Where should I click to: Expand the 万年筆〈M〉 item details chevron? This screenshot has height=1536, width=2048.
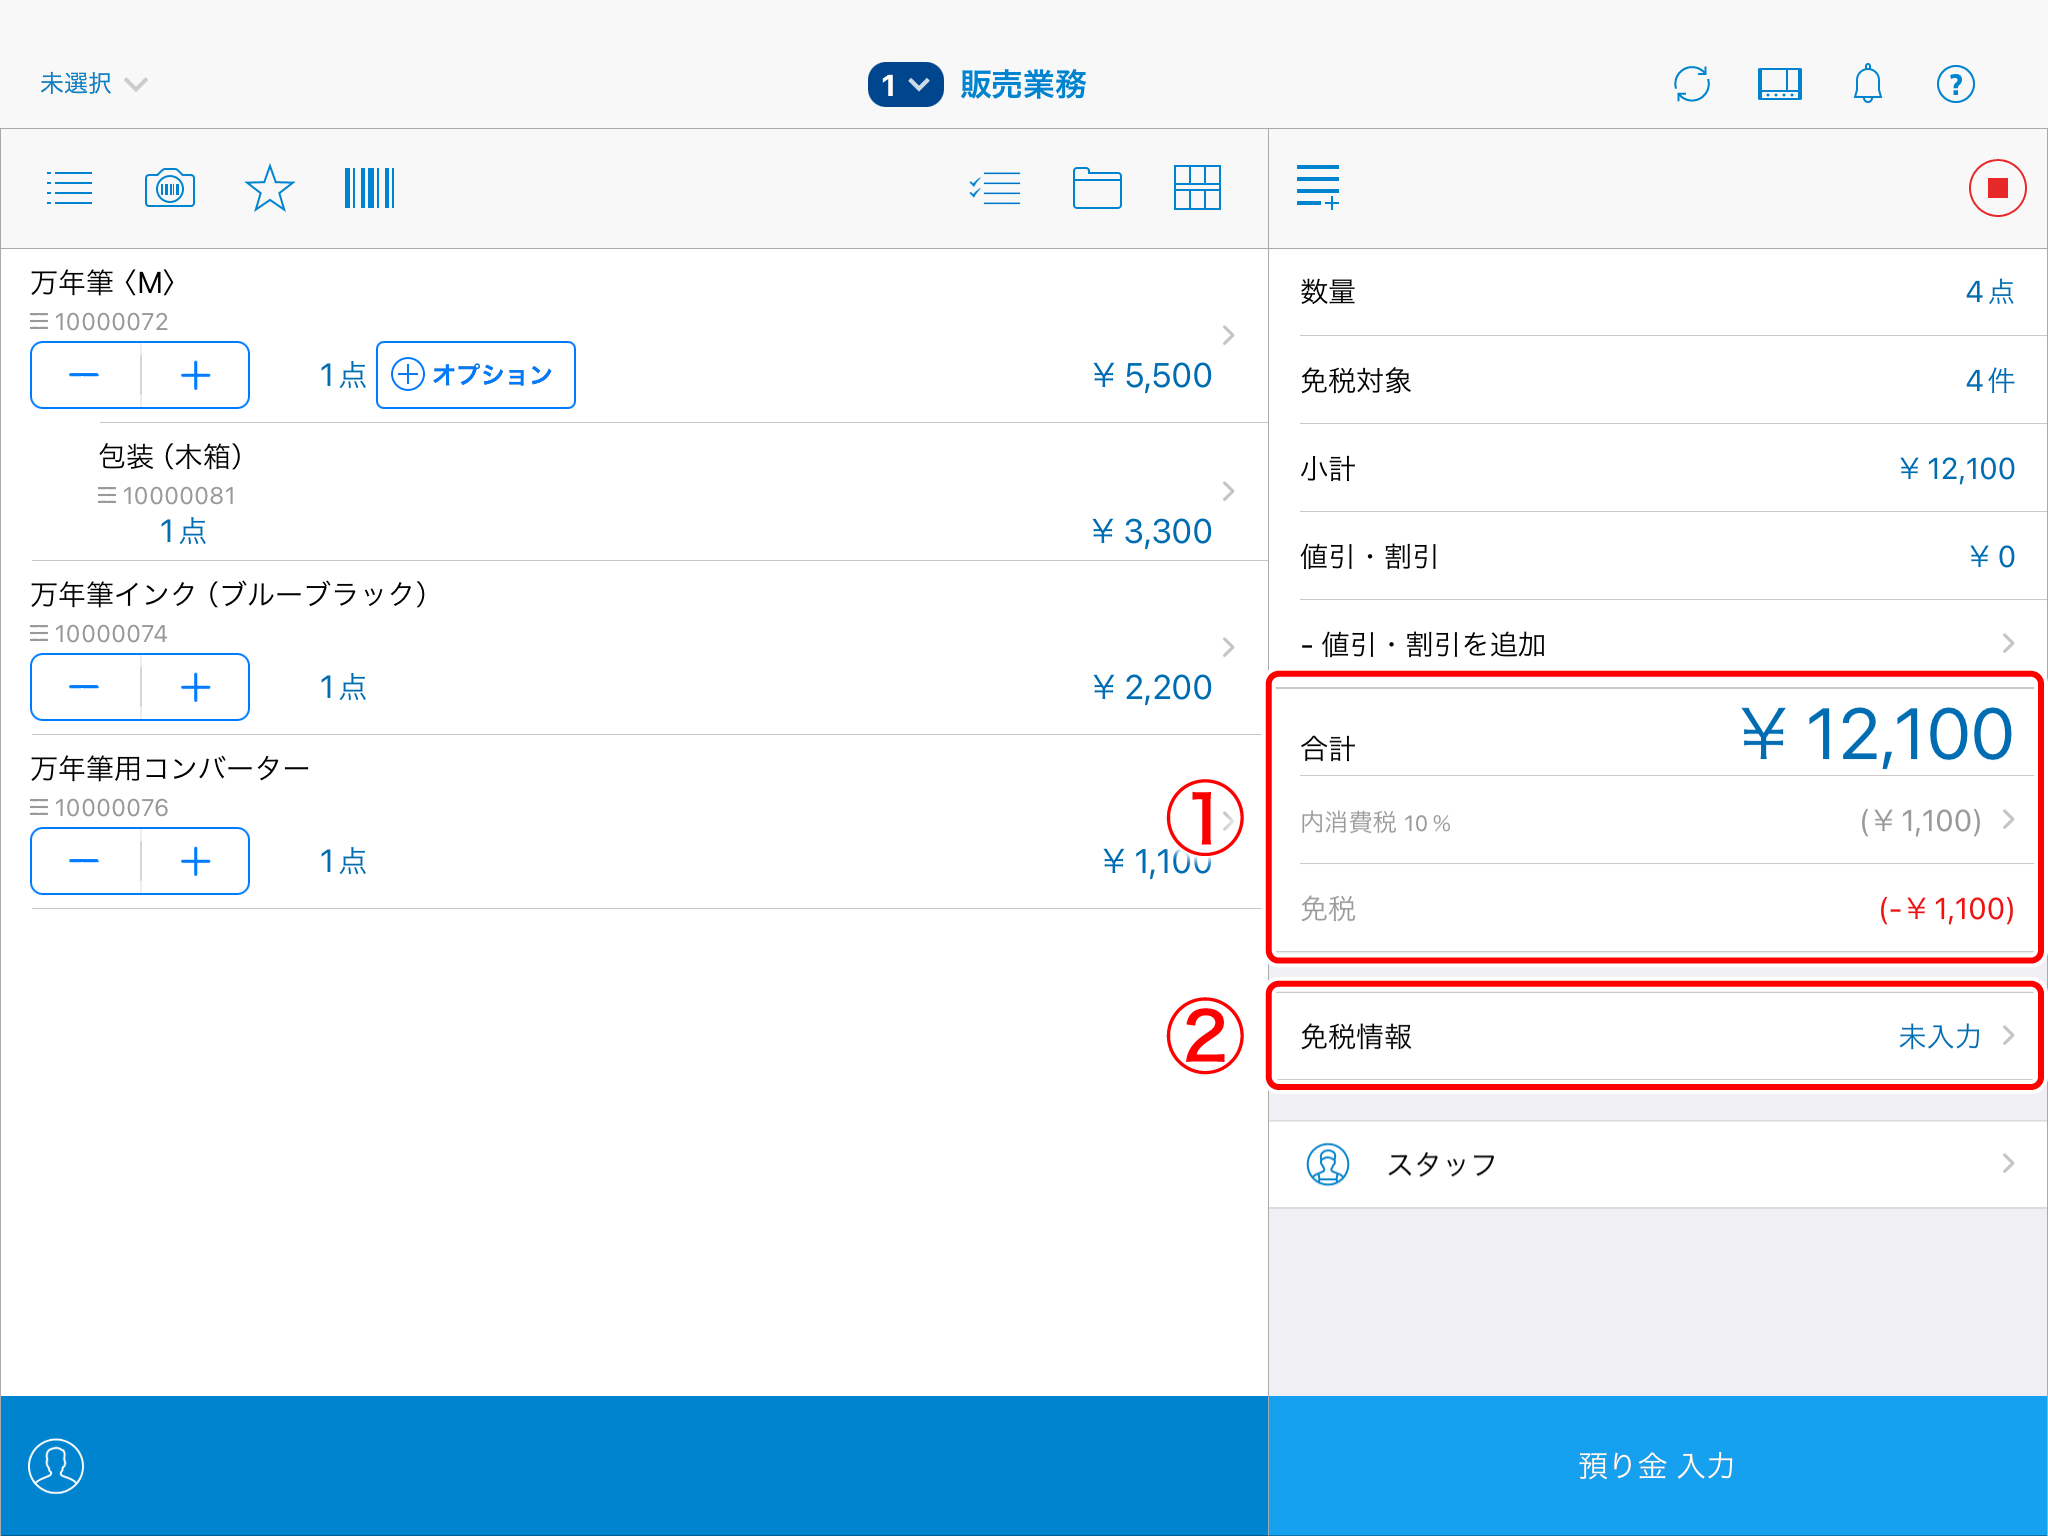(x=1229, y=335)
